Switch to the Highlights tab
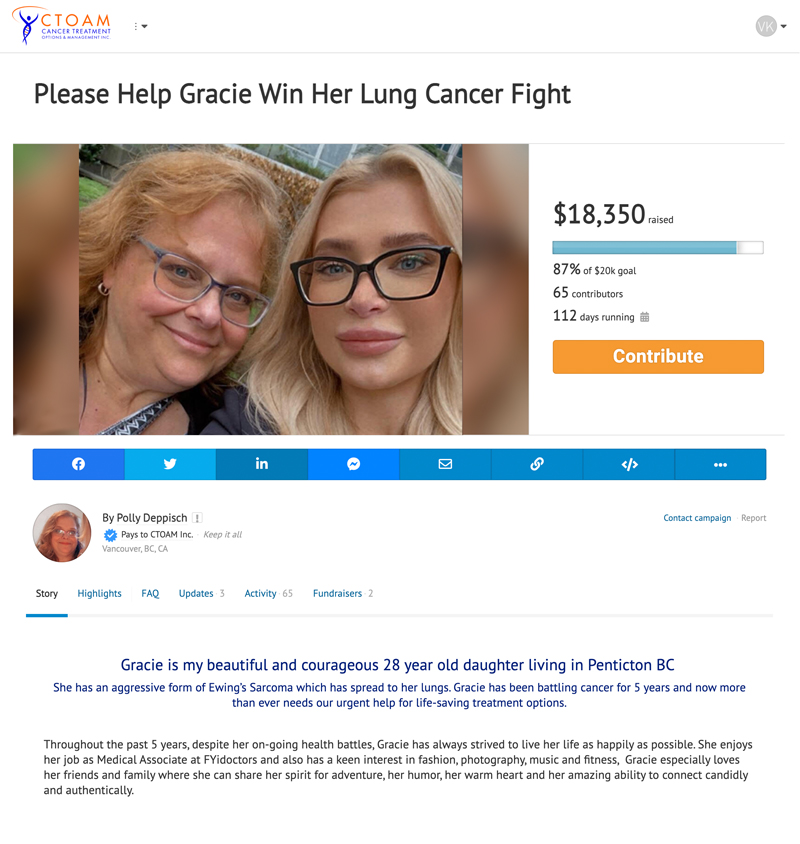The height and width of the screenshot is (844, 800). [100, 593]
